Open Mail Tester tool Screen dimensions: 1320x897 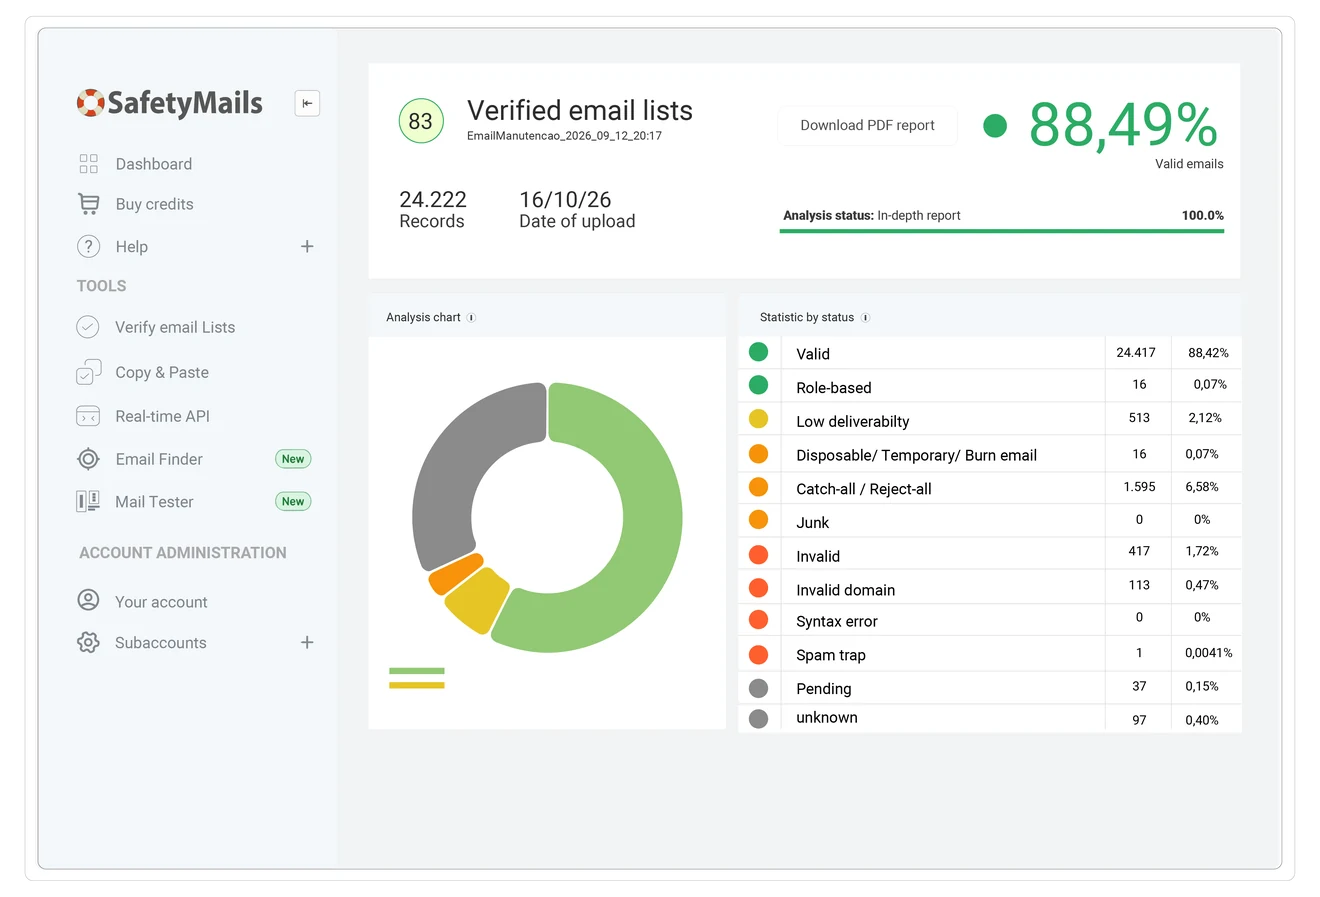tap(154, 502)
